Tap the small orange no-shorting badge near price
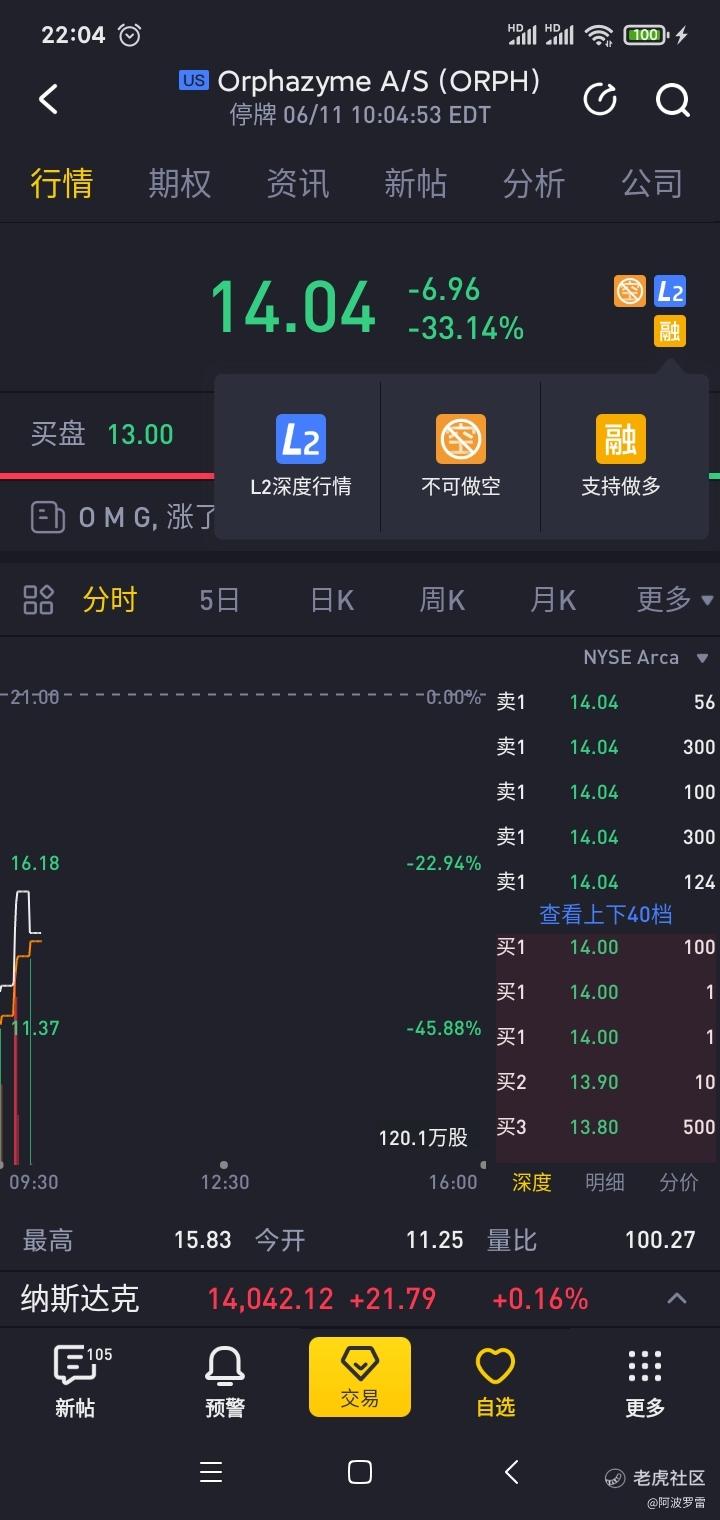Image resolution: width=720 pixels, height=1520 pixels. pos(630,291)
